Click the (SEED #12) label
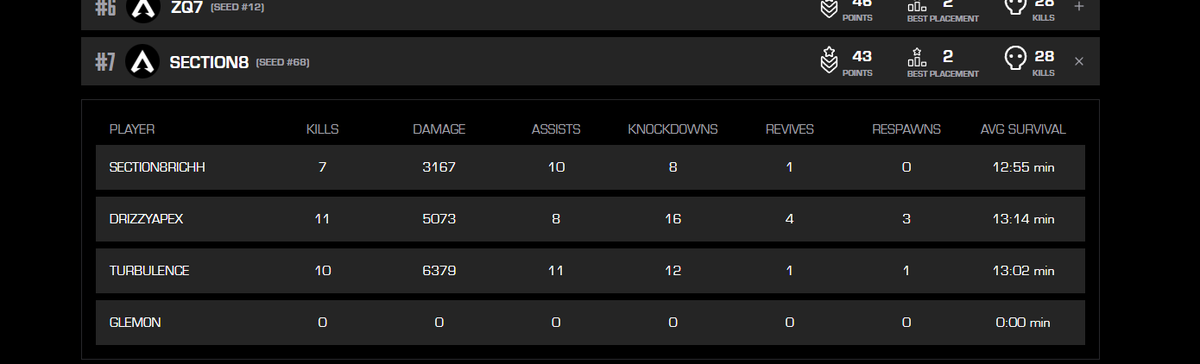The image size is (1200, 364). coord(238,7)
